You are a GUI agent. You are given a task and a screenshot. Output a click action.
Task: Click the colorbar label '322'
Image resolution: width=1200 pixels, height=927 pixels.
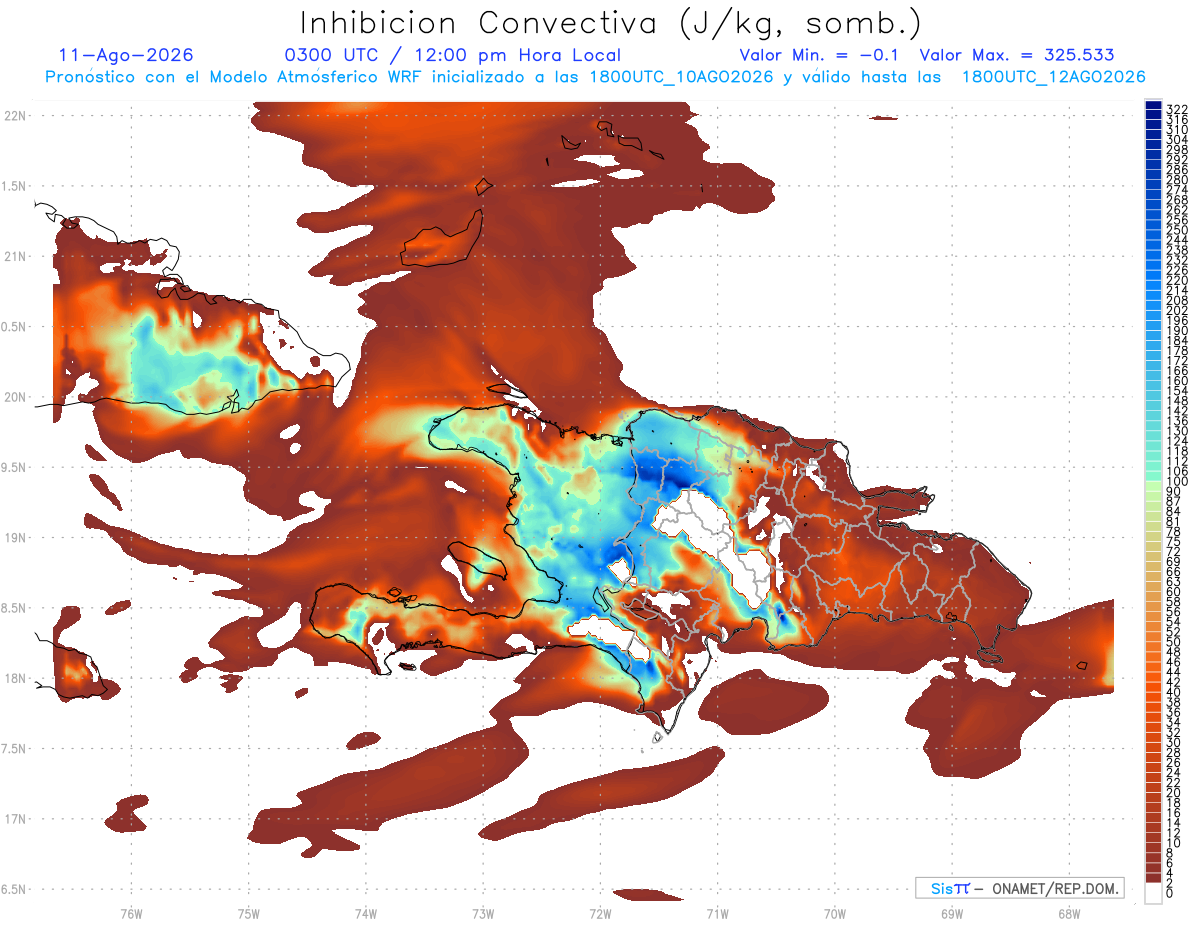tap(1176, 109)
